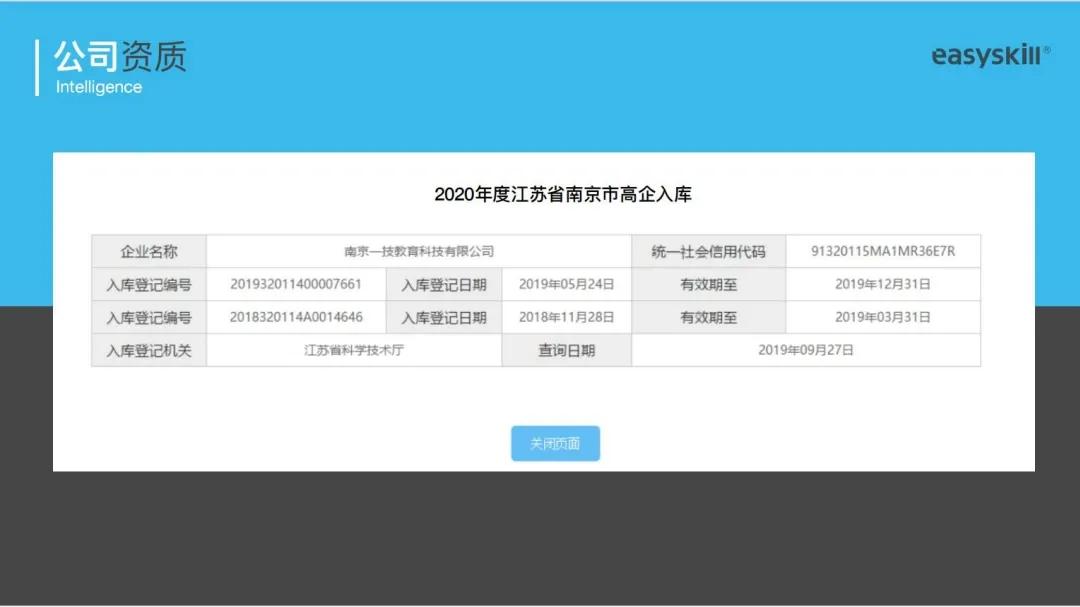Click registration number 201932011400007661
Screen dimensions: 1080x607
click(x=295, y=284)
